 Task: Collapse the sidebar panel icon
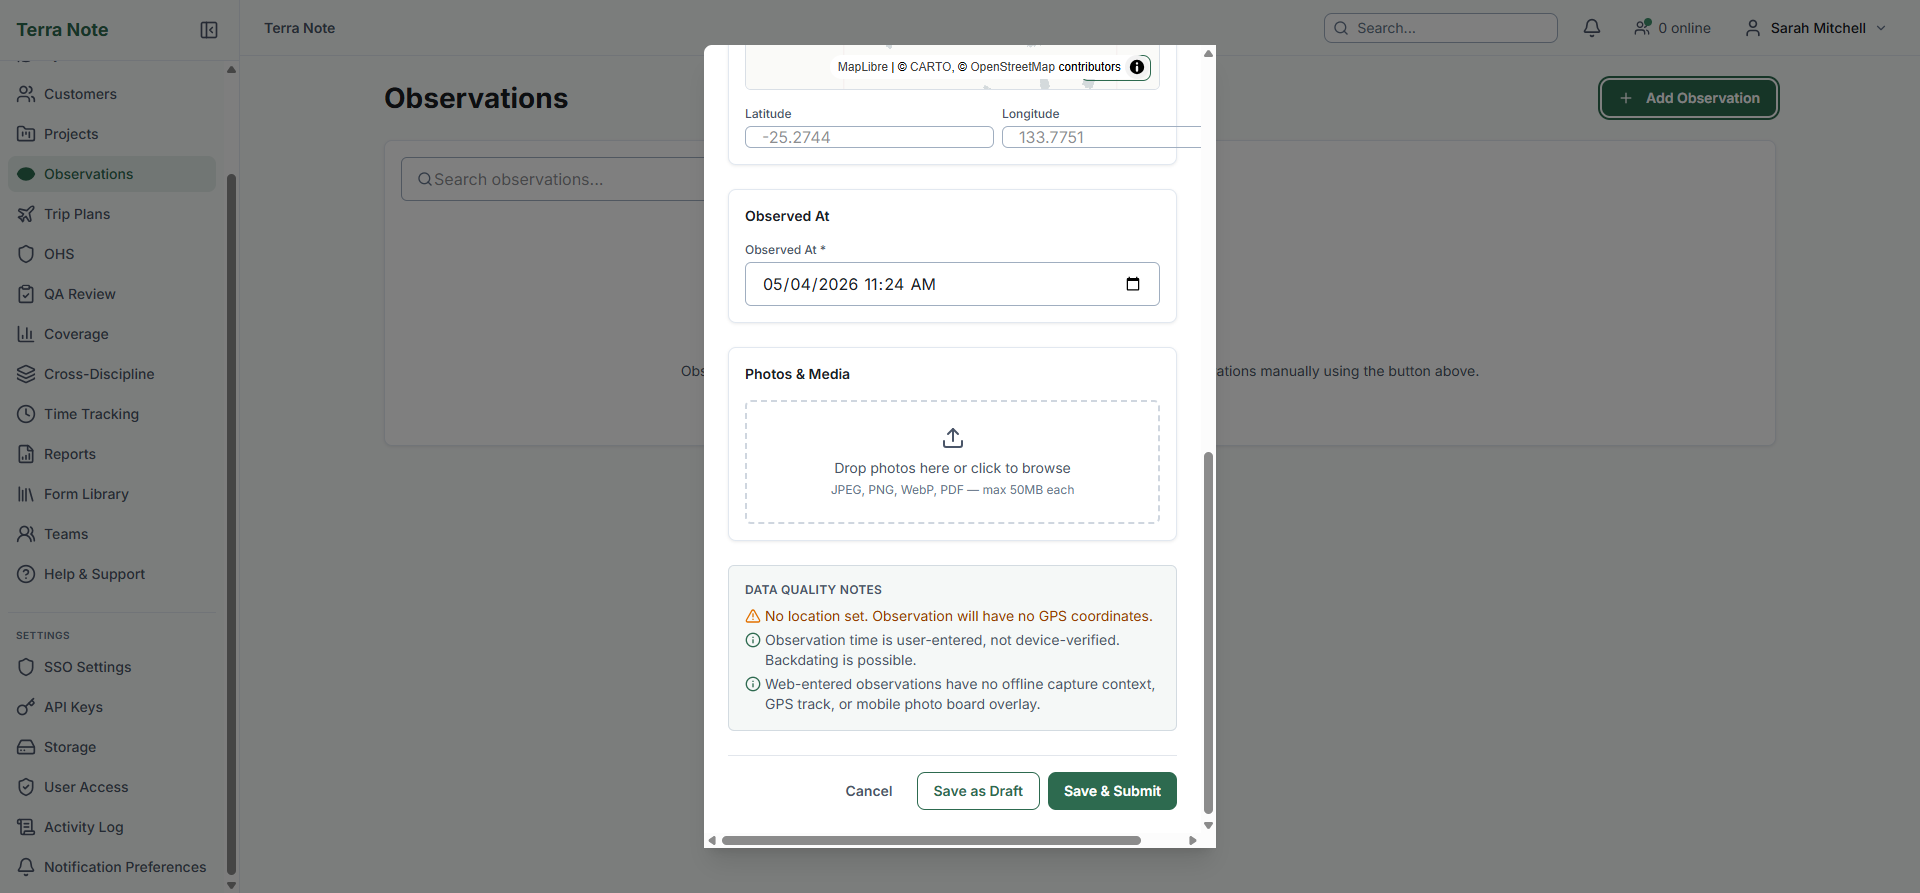[x=209, y=30]
